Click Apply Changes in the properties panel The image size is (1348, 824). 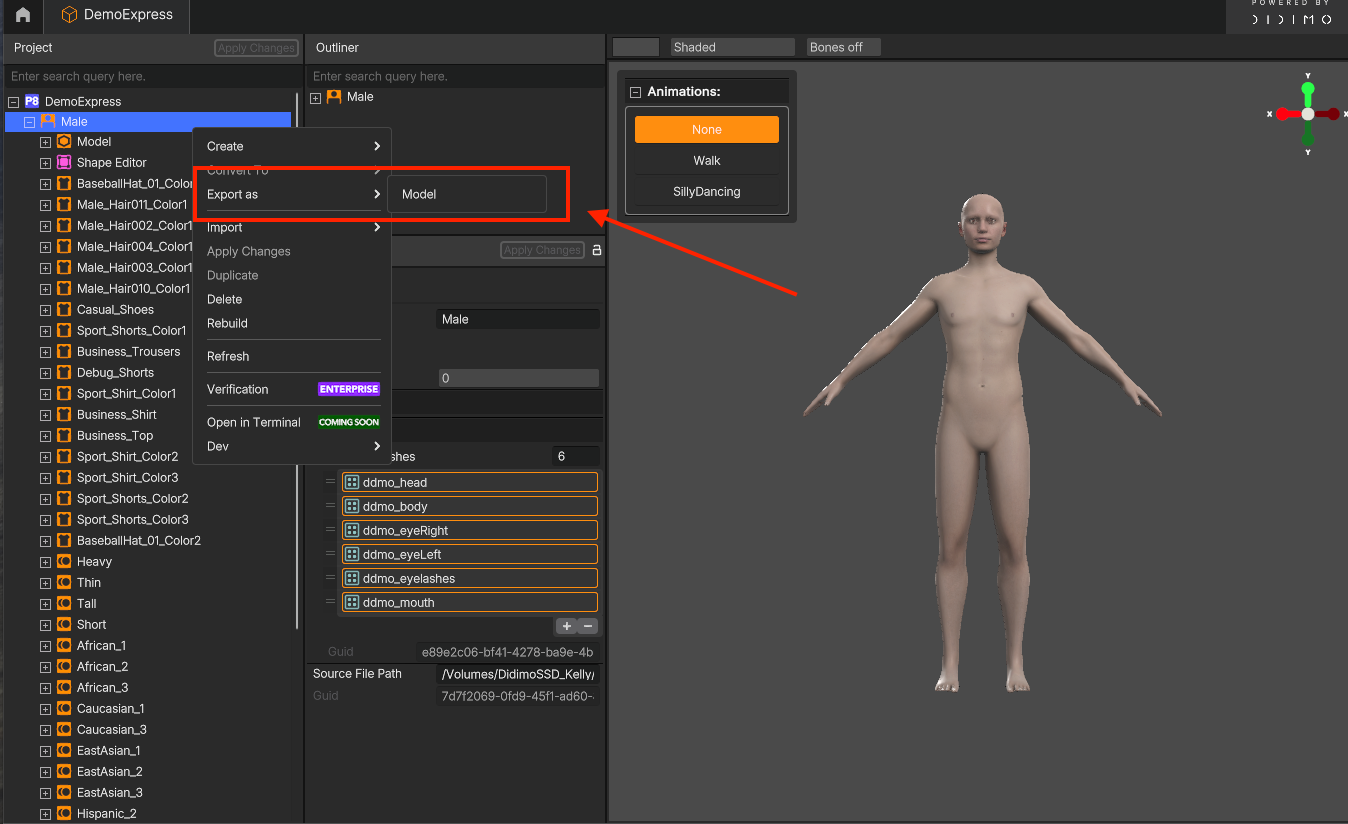(542, 250)
